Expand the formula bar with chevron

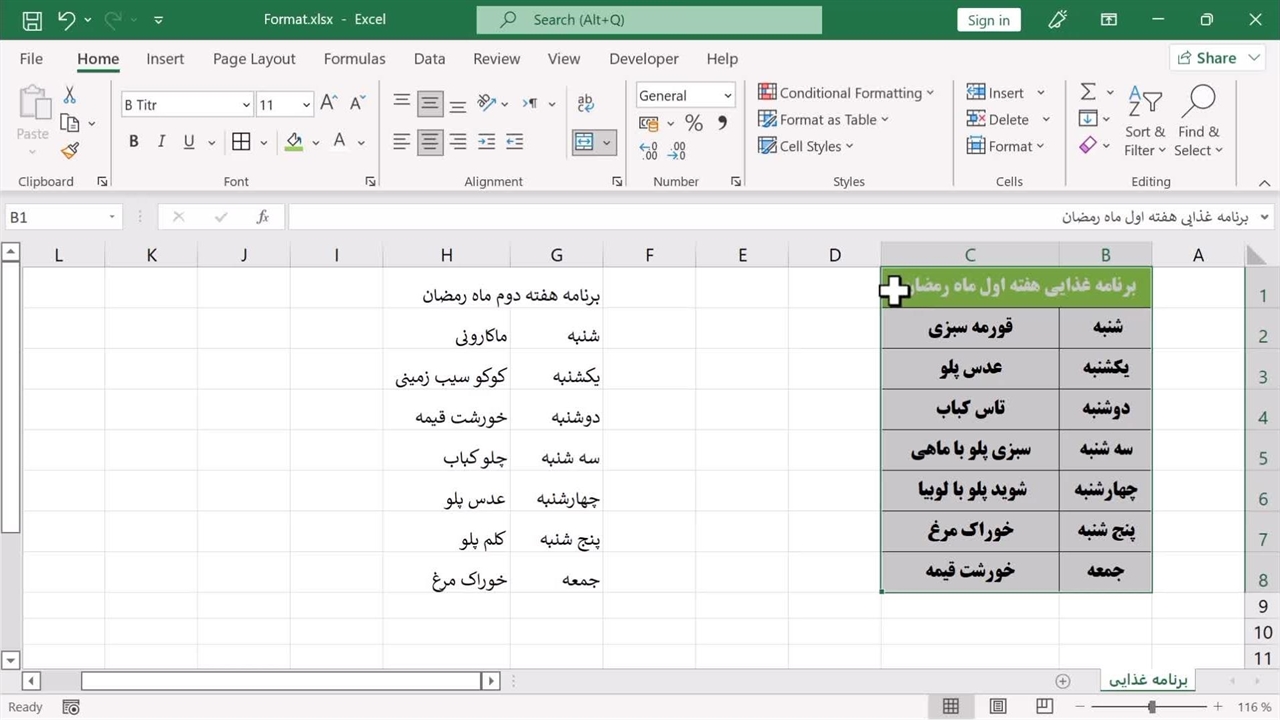click(1264, 217)
